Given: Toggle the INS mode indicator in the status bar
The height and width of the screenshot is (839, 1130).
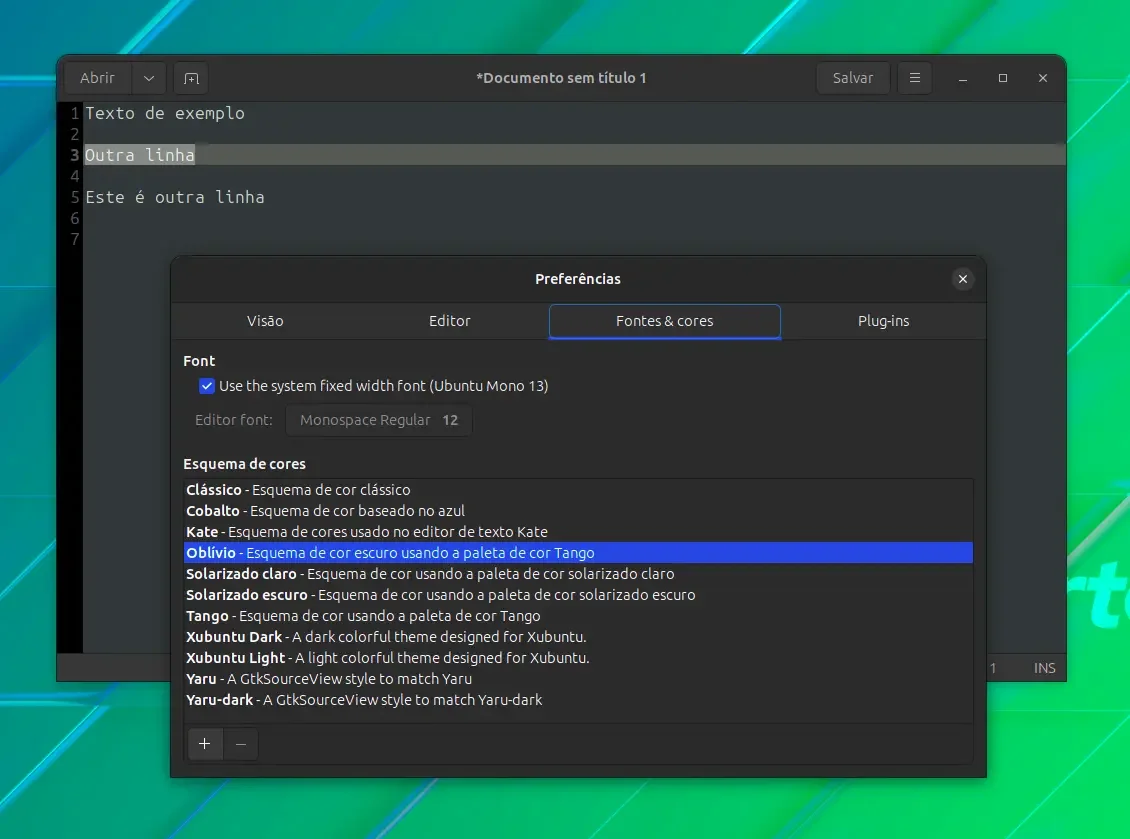Looking at the screenshot, I should tap(1044, 668).
